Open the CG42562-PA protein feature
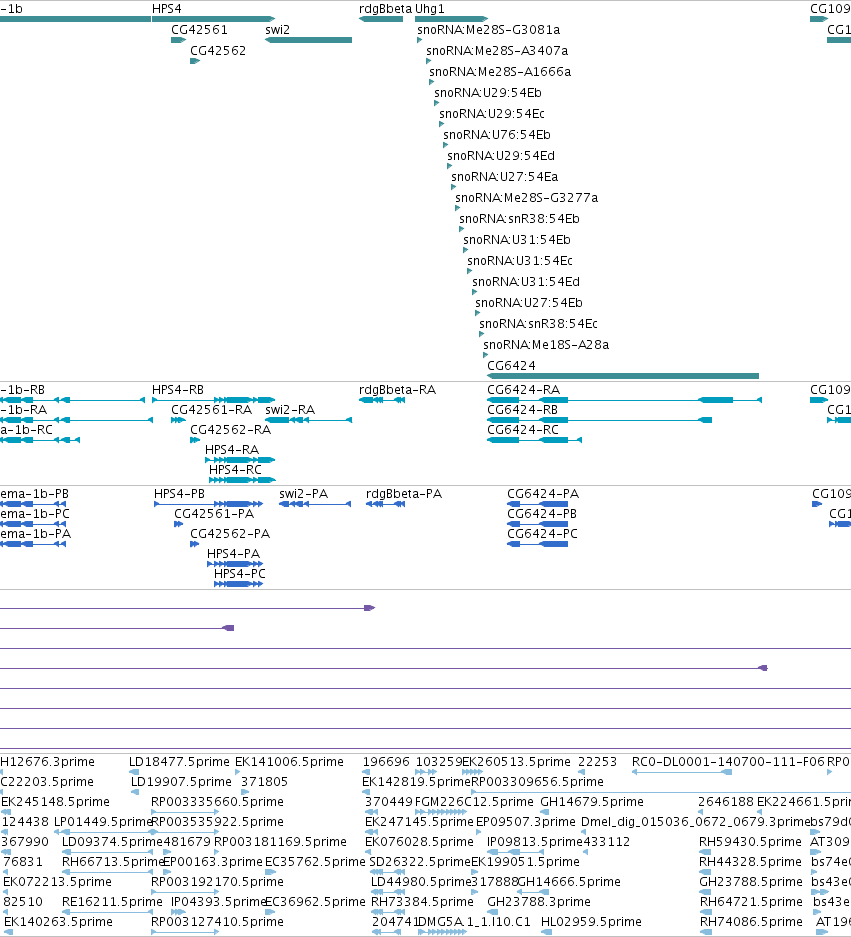This screenshot has width=851, height=937. (194, 544)
